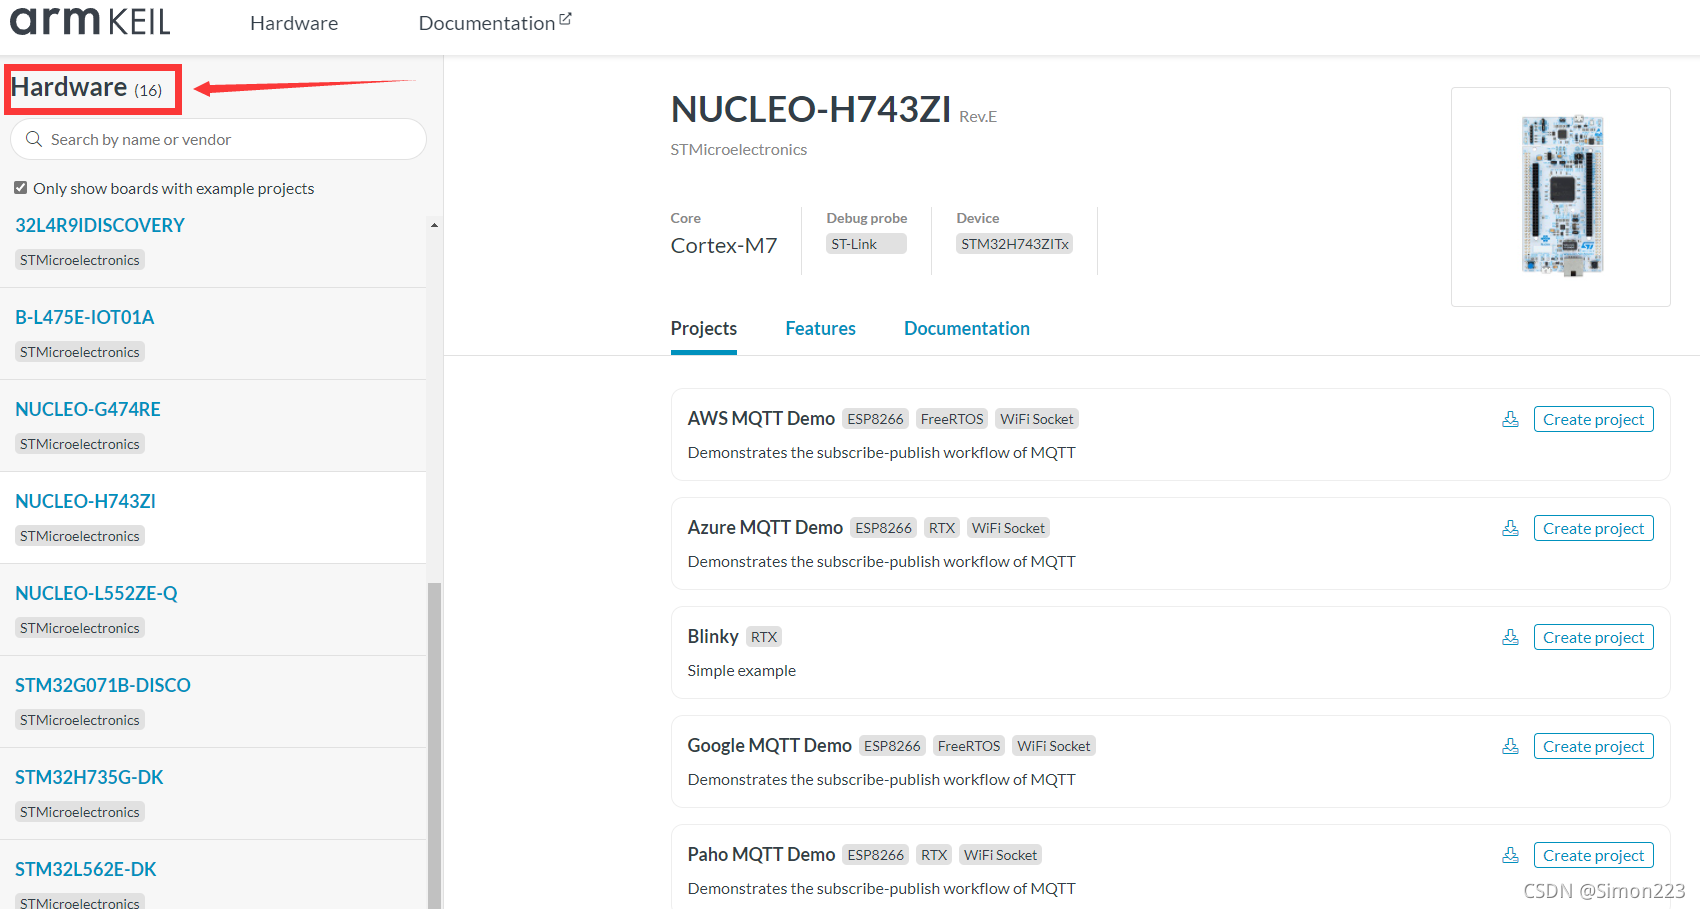
Task: Switch to the board Documentation tab
Action: (967, 329)
